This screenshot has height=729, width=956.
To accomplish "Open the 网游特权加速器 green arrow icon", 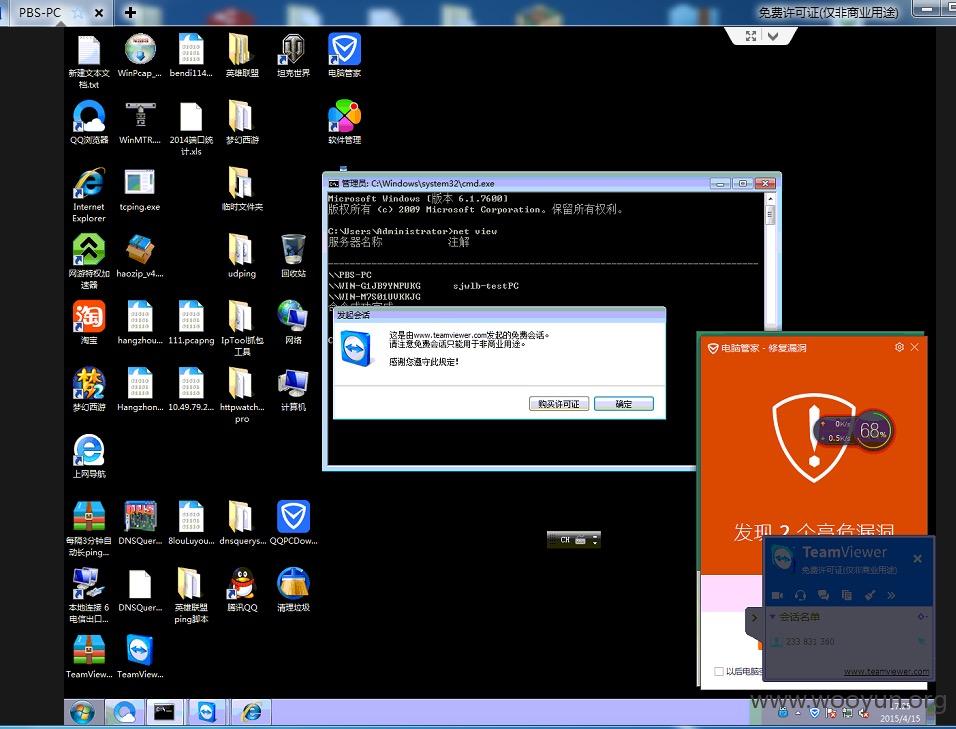I will click(89, 261).
